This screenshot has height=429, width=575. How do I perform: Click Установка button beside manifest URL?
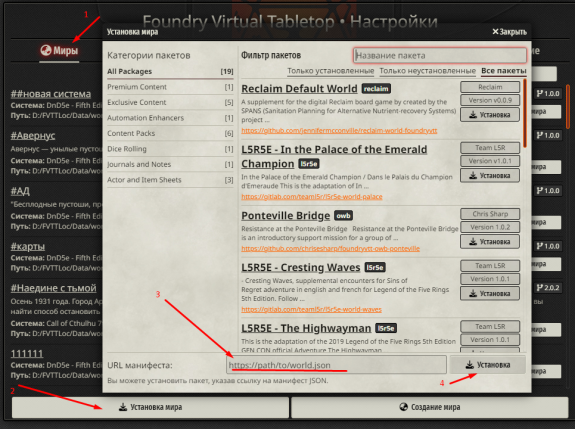tap(488, 365)
